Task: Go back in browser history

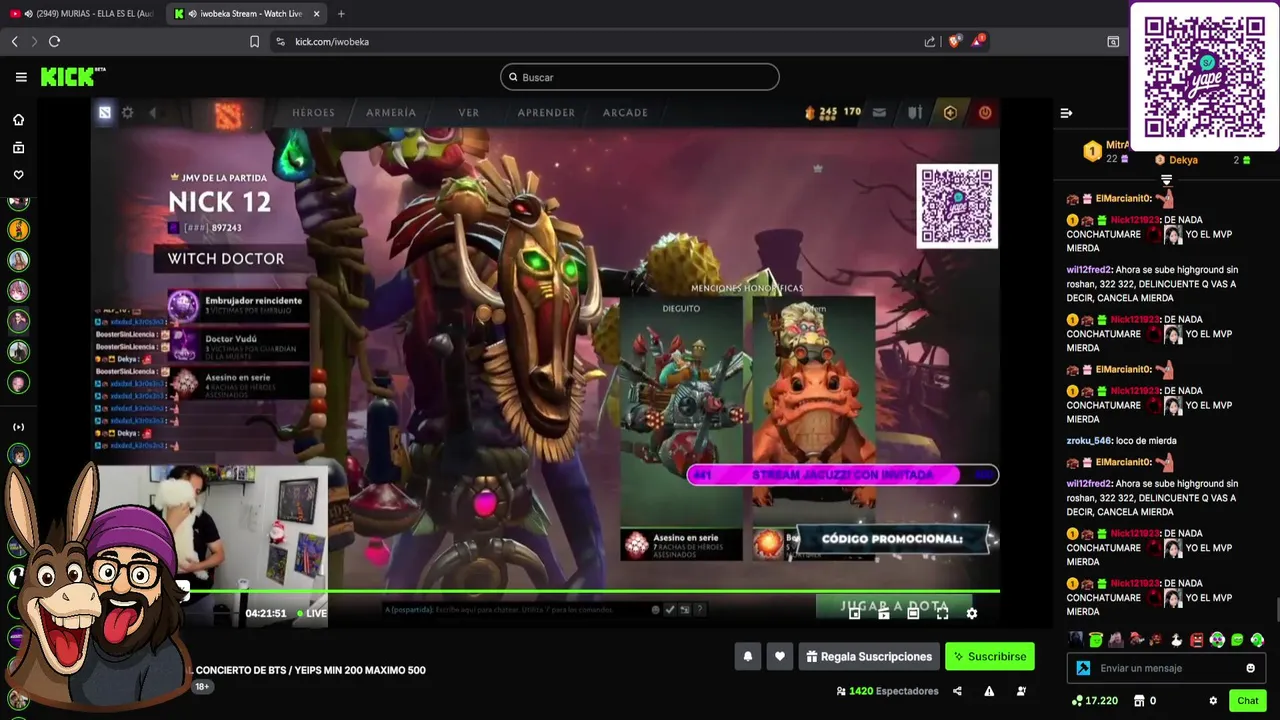Action: pyautogui.click(x=14, y=41)
